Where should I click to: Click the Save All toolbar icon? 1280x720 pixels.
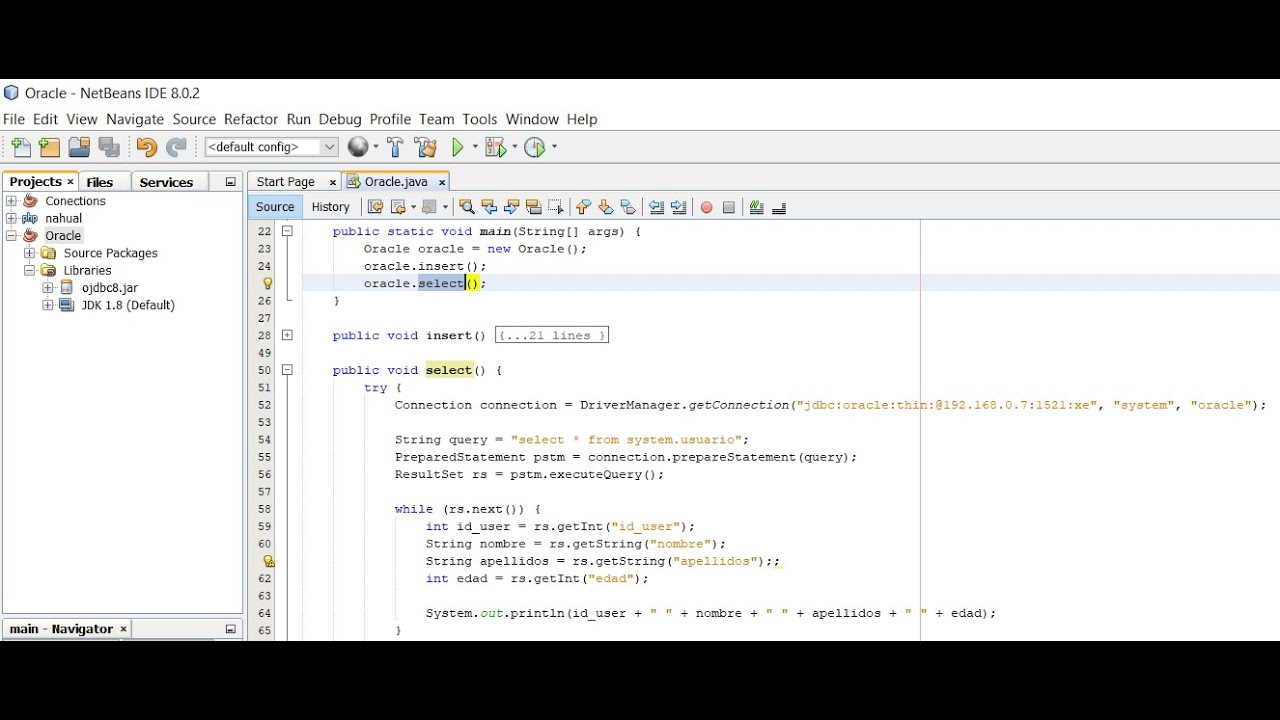click(109, 147)
